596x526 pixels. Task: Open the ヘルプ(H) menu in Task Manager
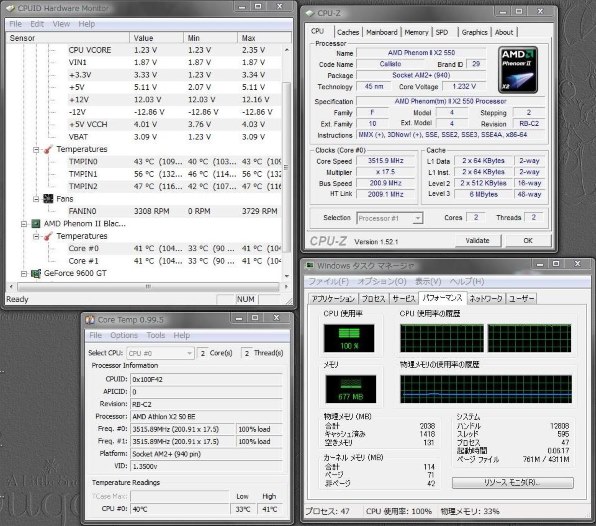pos(467,282)
